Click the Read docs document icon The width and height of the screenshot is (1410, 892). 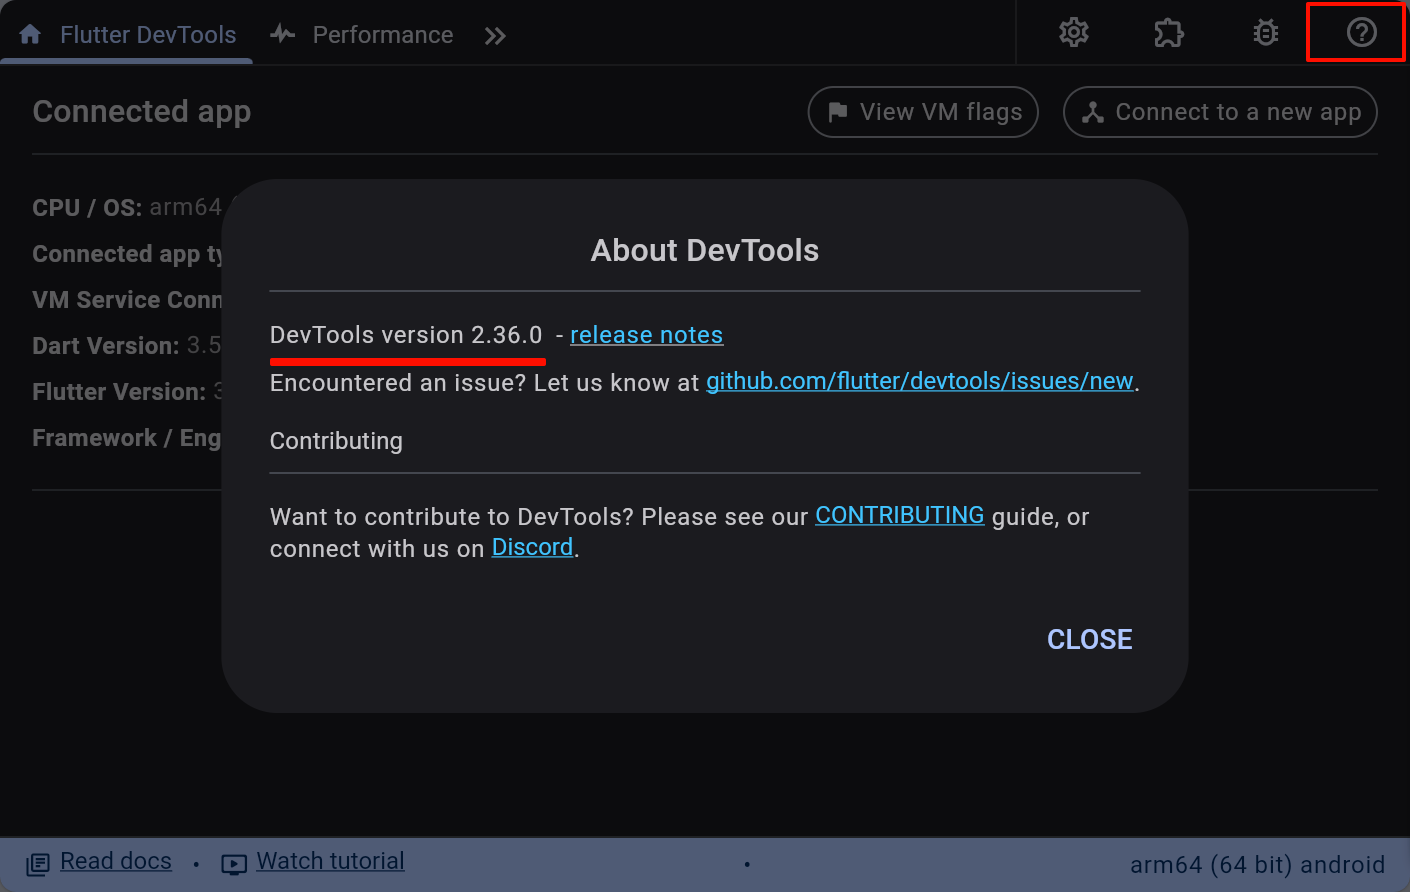pos(38,864)
